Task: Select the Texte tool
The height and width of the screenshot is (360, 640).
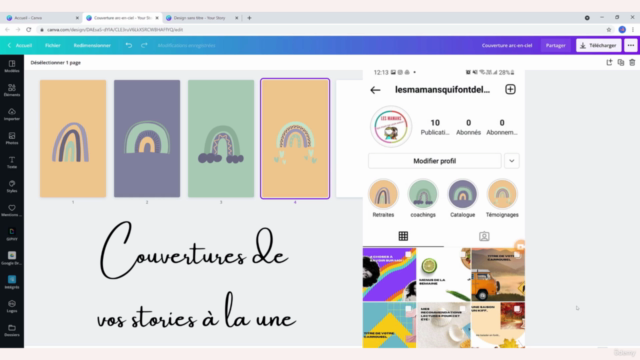Action: [x=12, y=162]
